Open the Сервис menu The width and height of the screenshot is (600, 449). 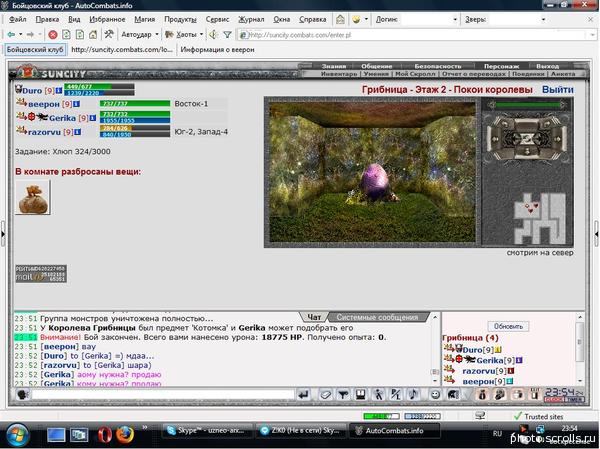pos(217,19)
